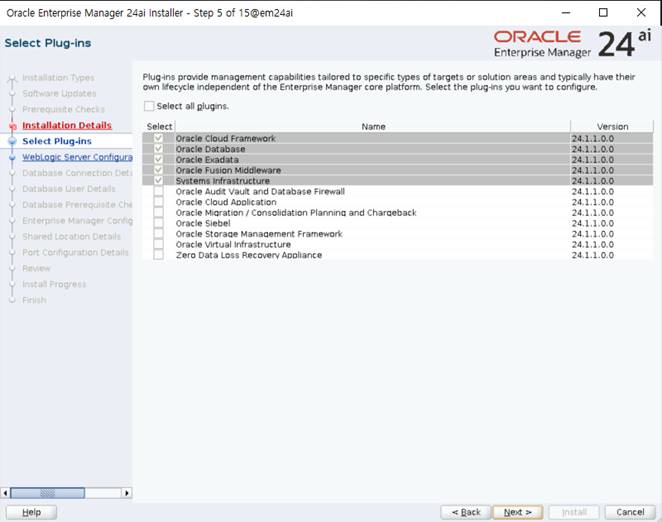Open WebLogic Server Configuration step link
The height and width of the screenshot is (522, 662).
coord(77,157)
